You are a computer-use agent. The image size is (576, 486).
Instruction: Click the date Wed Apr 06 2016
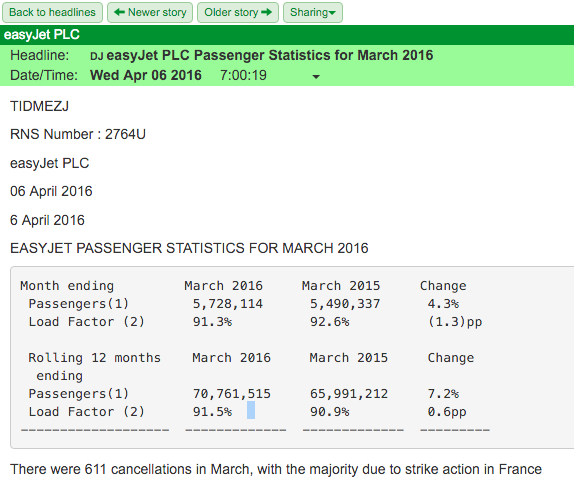coord(146,75)
